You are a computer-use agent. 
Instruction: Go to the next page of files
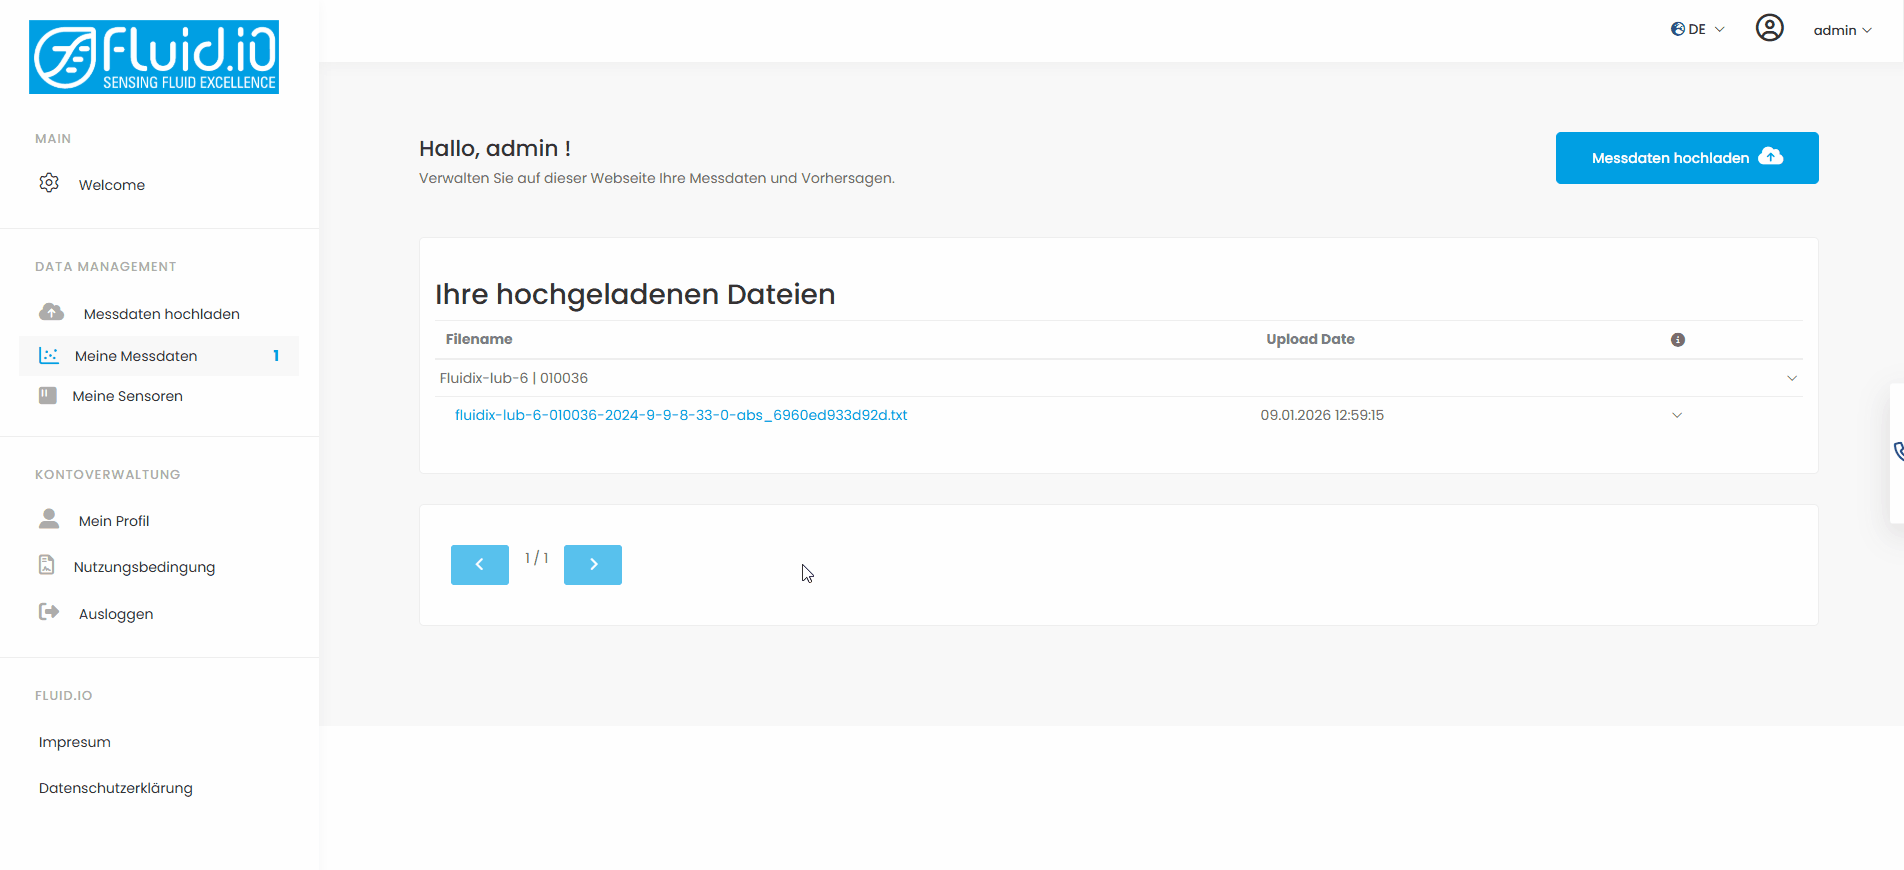pyautogui.click(x=592, y=565)
